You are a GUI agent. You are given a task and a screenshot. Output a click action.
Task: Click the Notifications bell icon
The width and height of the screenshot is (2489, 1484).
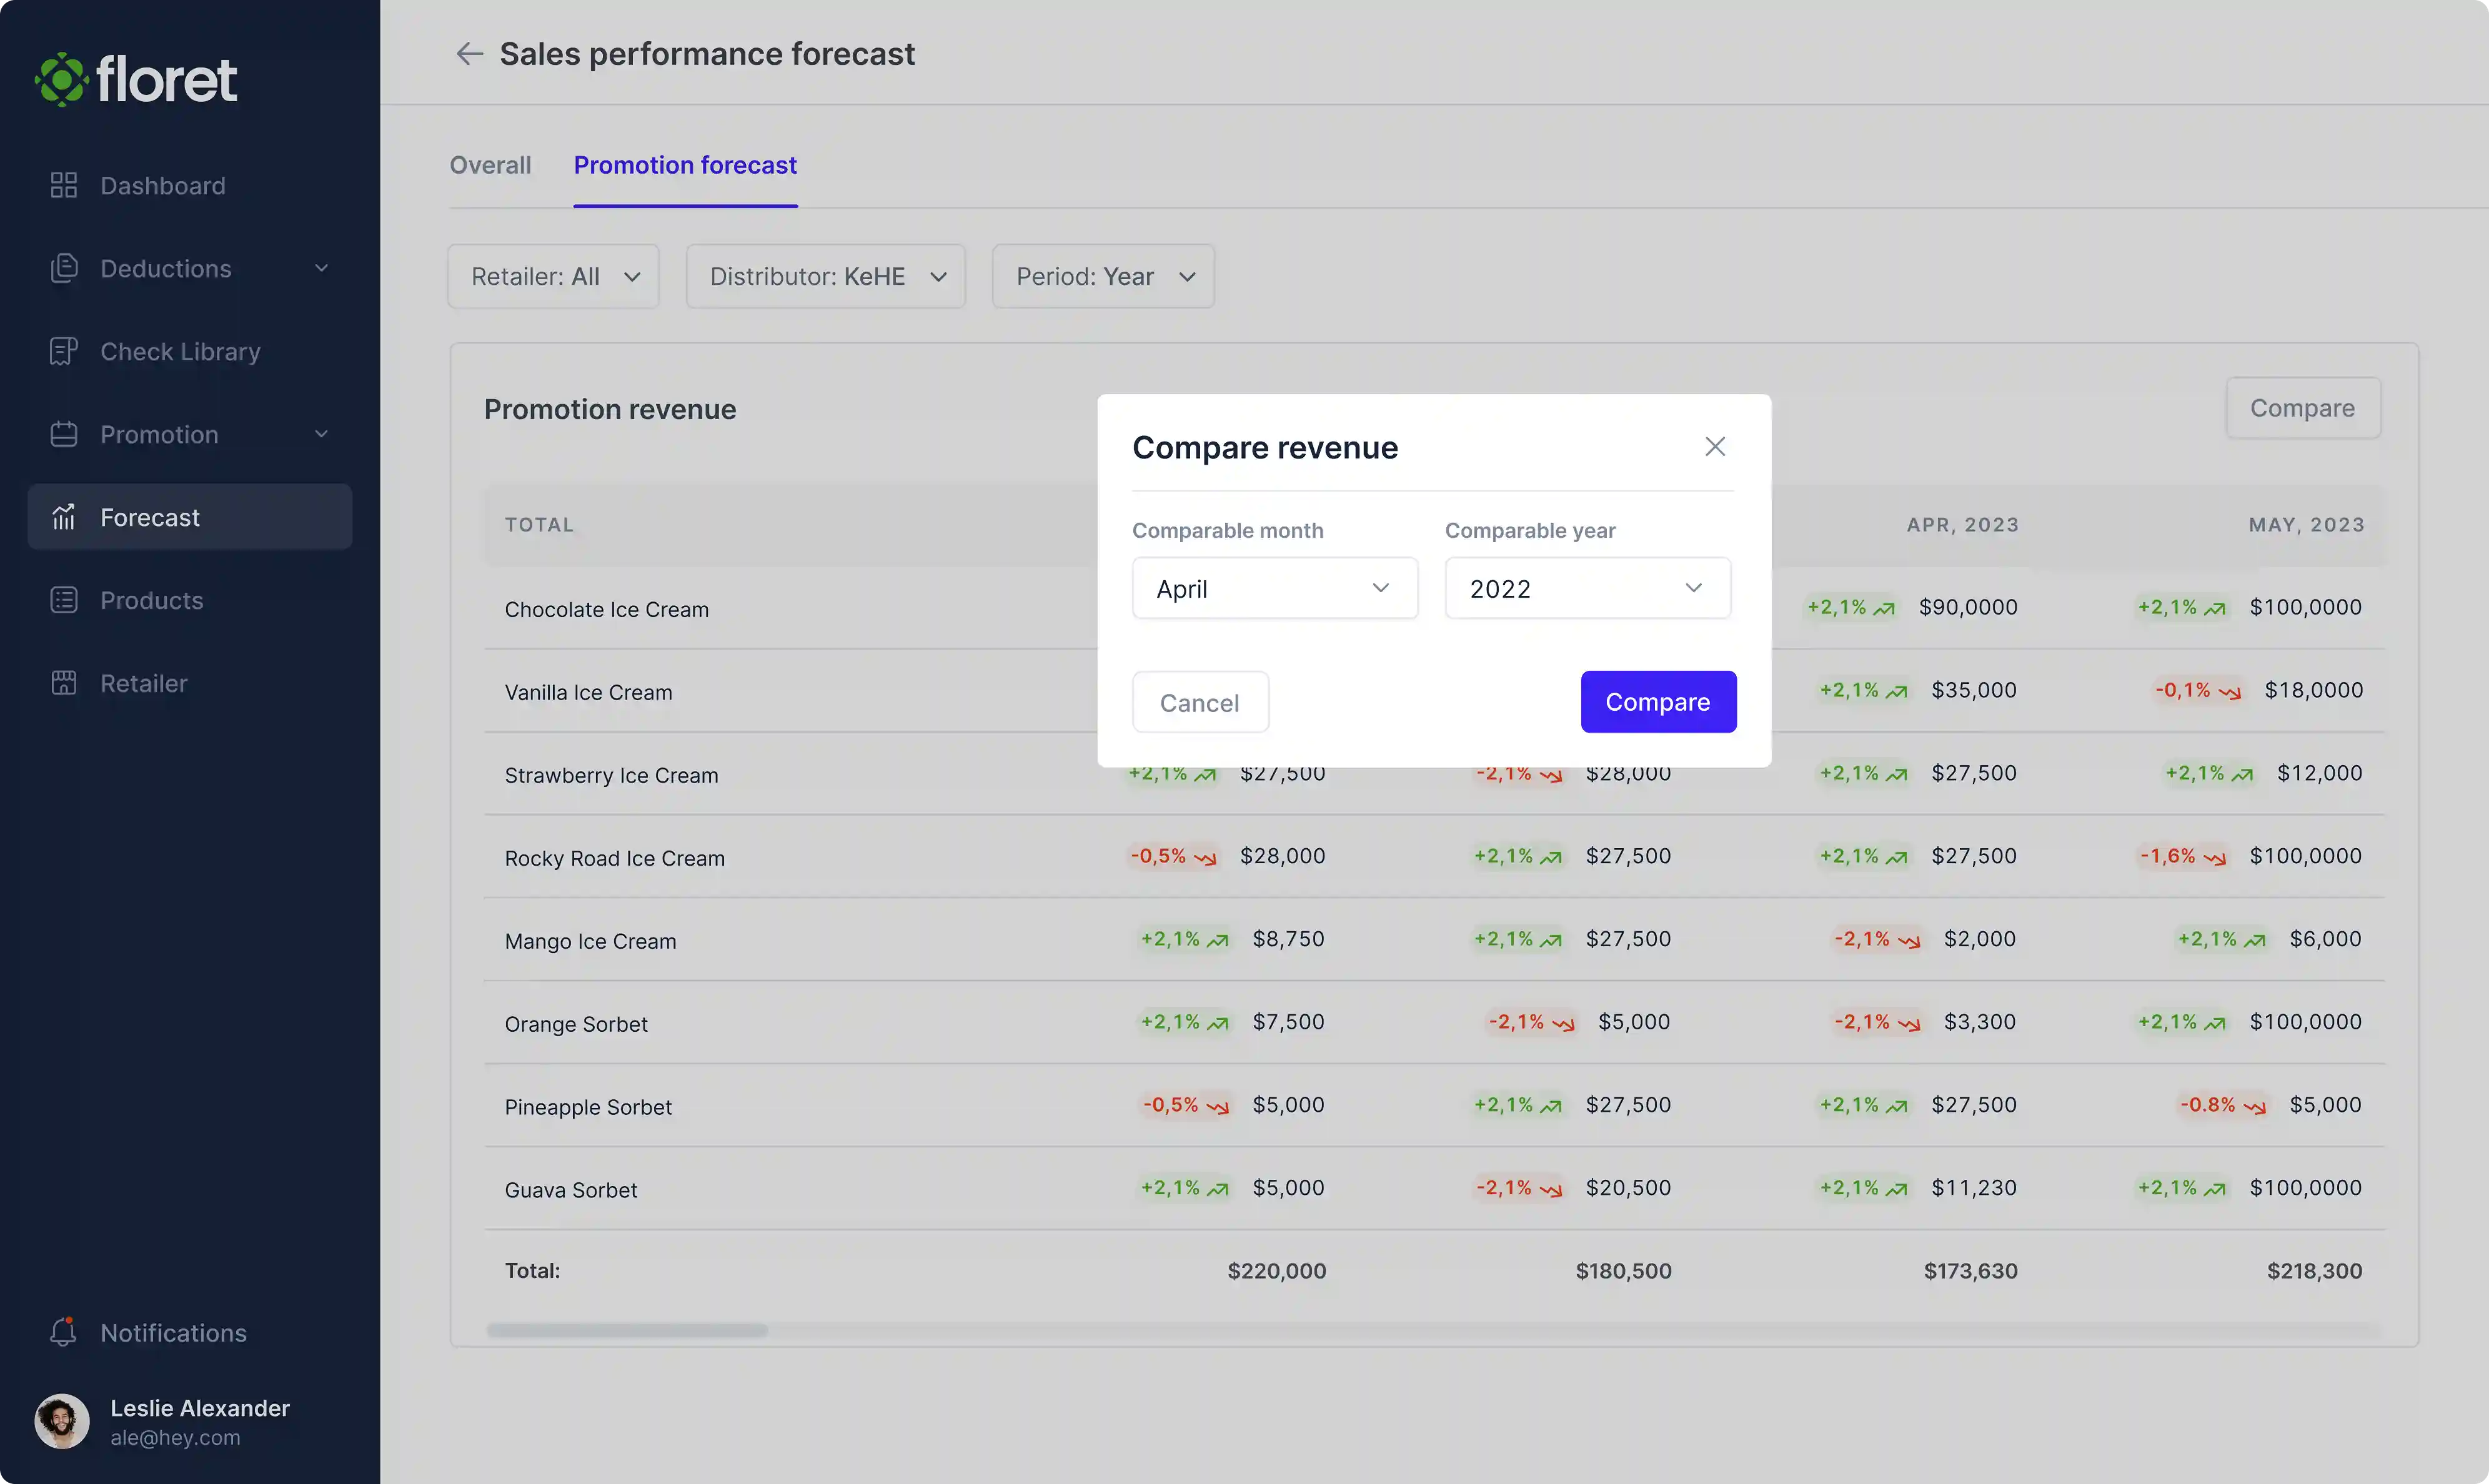tap(63, 1332)
